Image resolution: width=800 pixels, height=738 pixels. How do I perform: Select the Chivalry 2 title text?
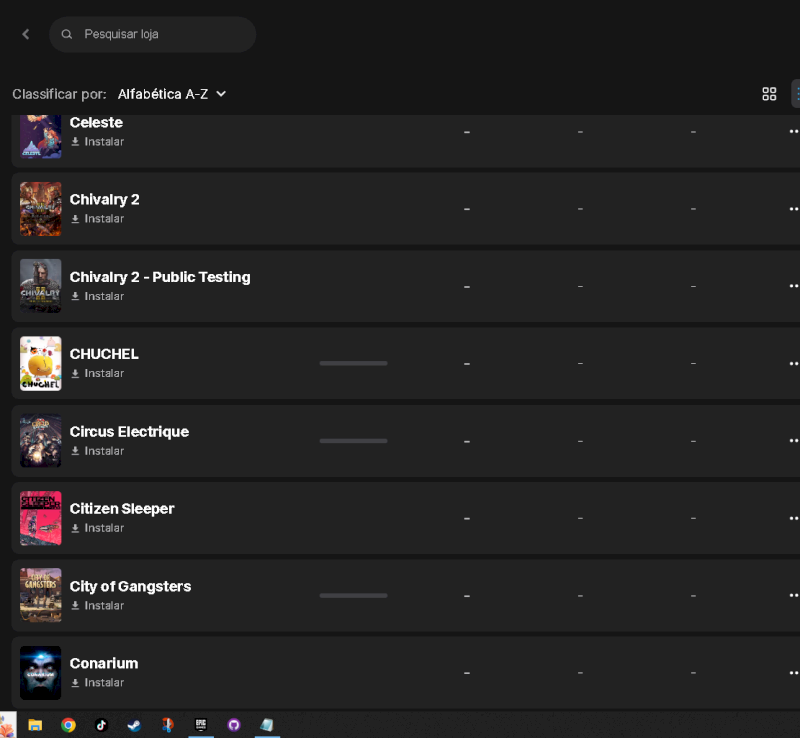pos(104,200)
